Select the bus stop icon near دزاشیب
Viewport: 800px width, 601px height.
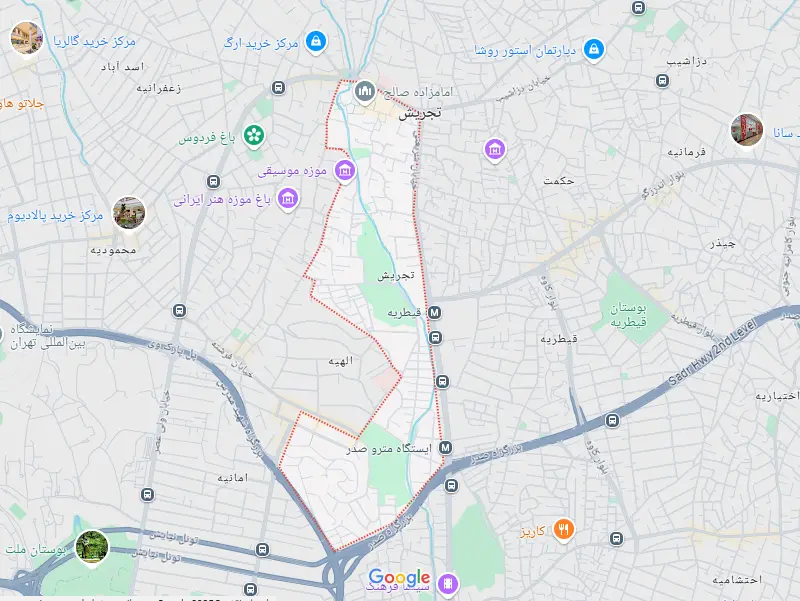pos(662,81)
